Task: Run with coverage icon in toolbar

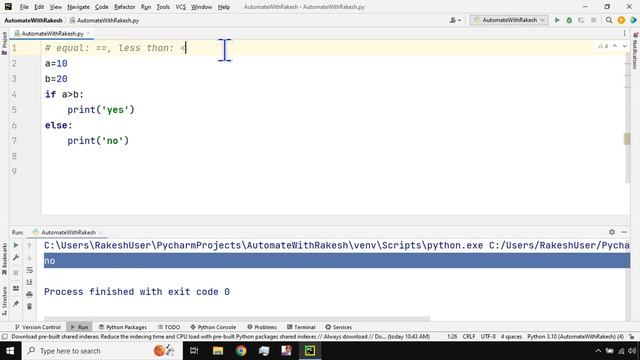Action: coord(581,20)
